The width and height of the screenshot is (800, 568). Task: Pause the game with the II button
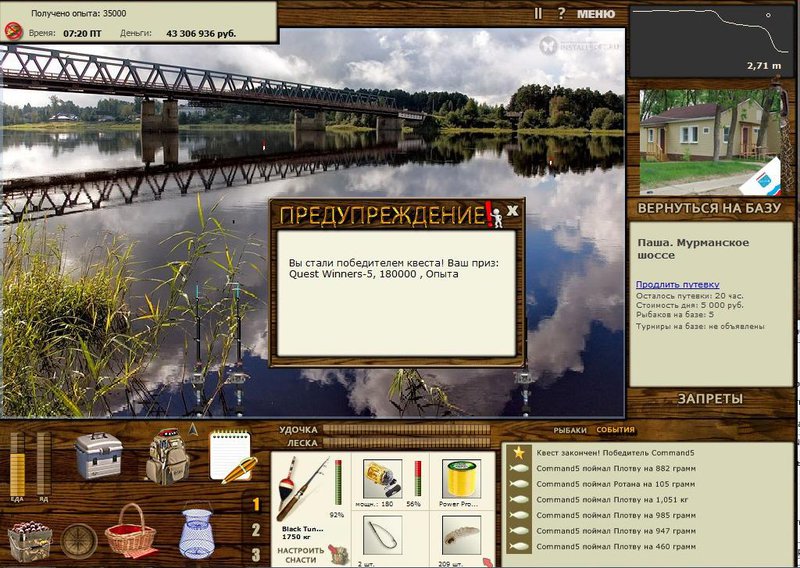point(538,14)
